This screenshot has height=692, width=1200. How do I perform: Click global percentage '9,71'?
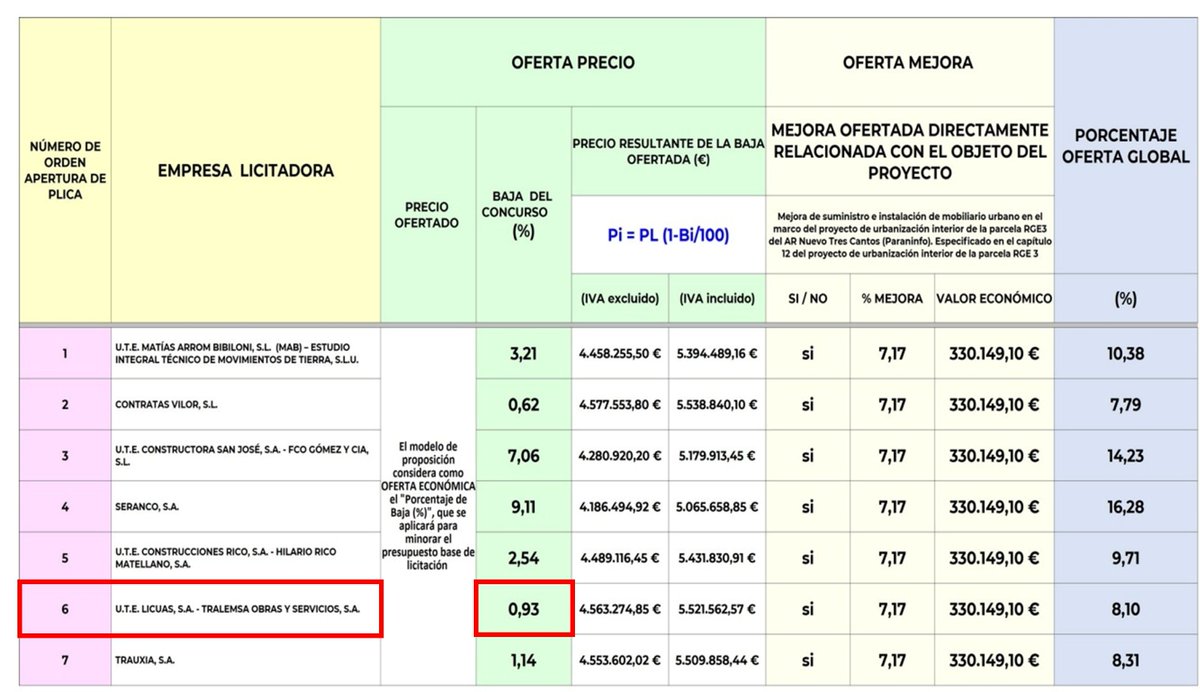[1125, 558]
